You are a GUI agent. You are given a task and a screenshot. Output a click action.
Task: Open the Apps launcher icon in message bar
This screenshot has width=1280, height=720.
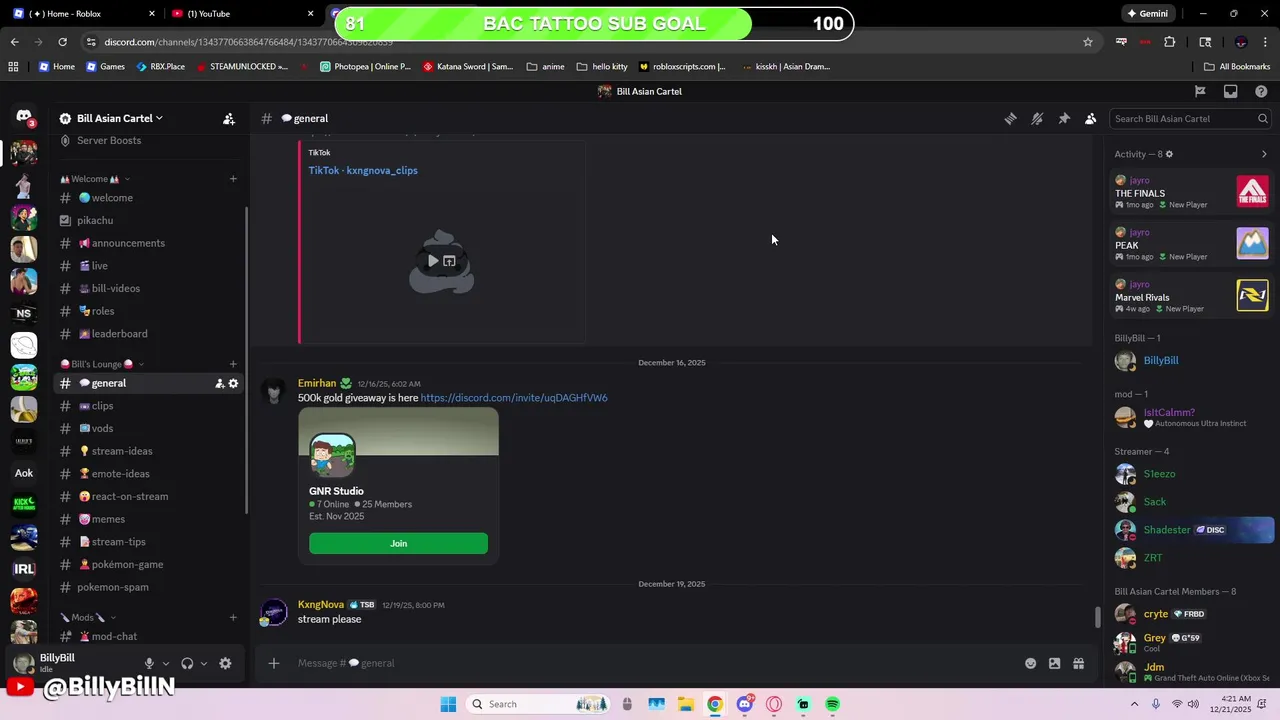click(1079, 663)
